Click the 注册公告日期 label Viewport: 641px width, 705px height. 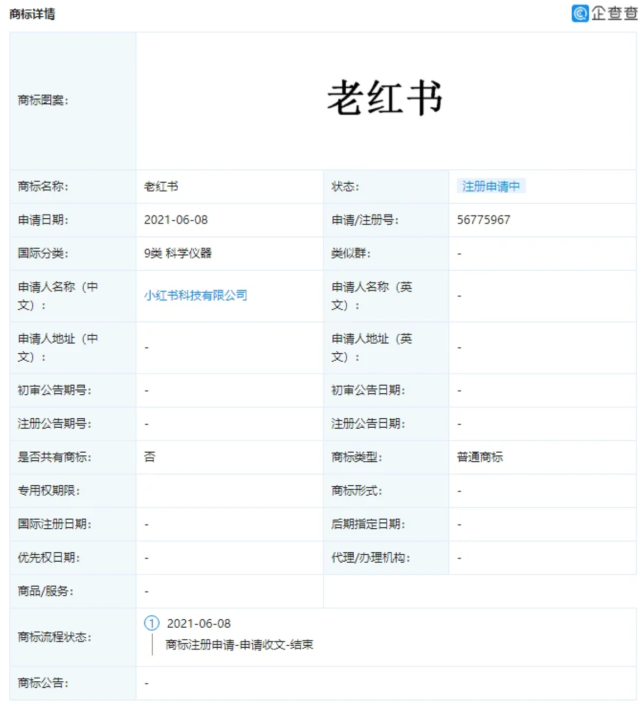click(368, 424)
